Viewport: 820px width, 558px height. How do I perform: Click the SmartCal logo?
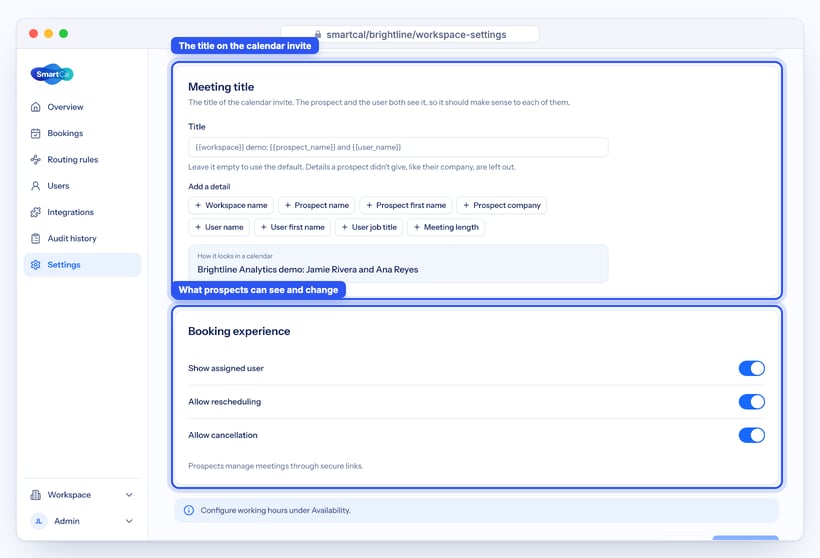tap(52, 74)
